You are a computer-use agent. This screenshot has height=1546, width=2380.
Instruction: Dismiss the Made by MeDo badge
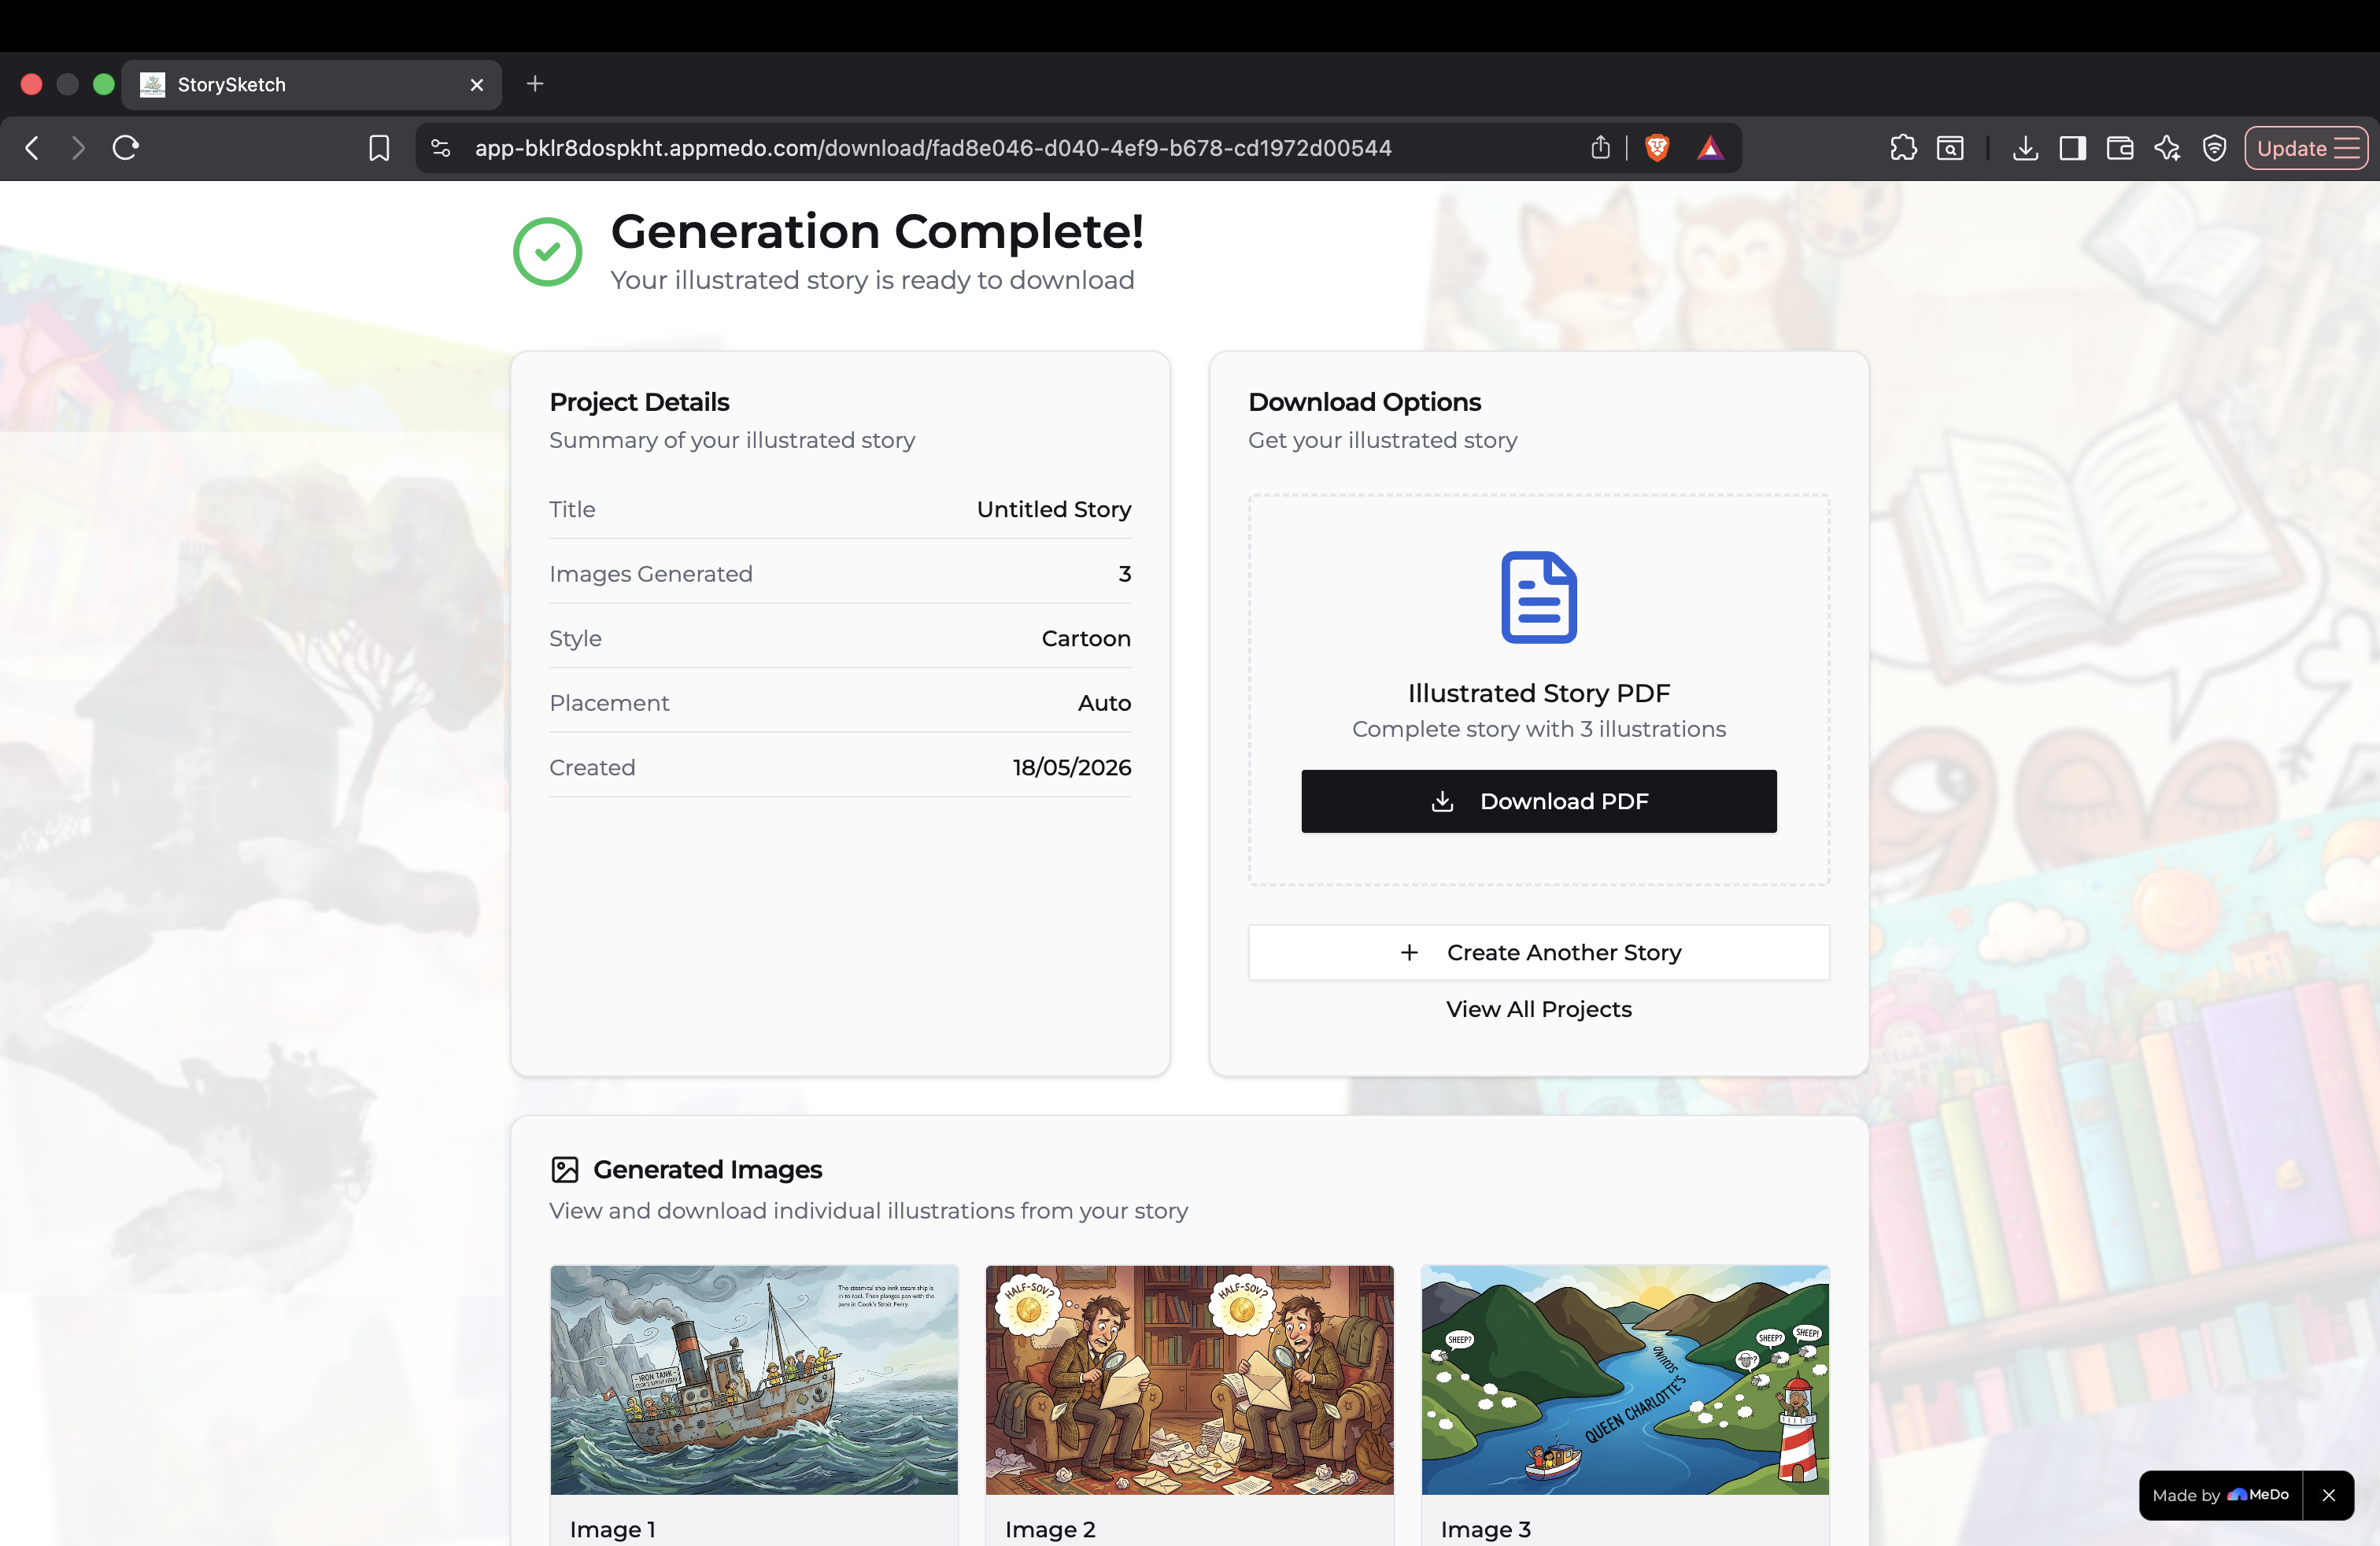tap(2328, 1495)
